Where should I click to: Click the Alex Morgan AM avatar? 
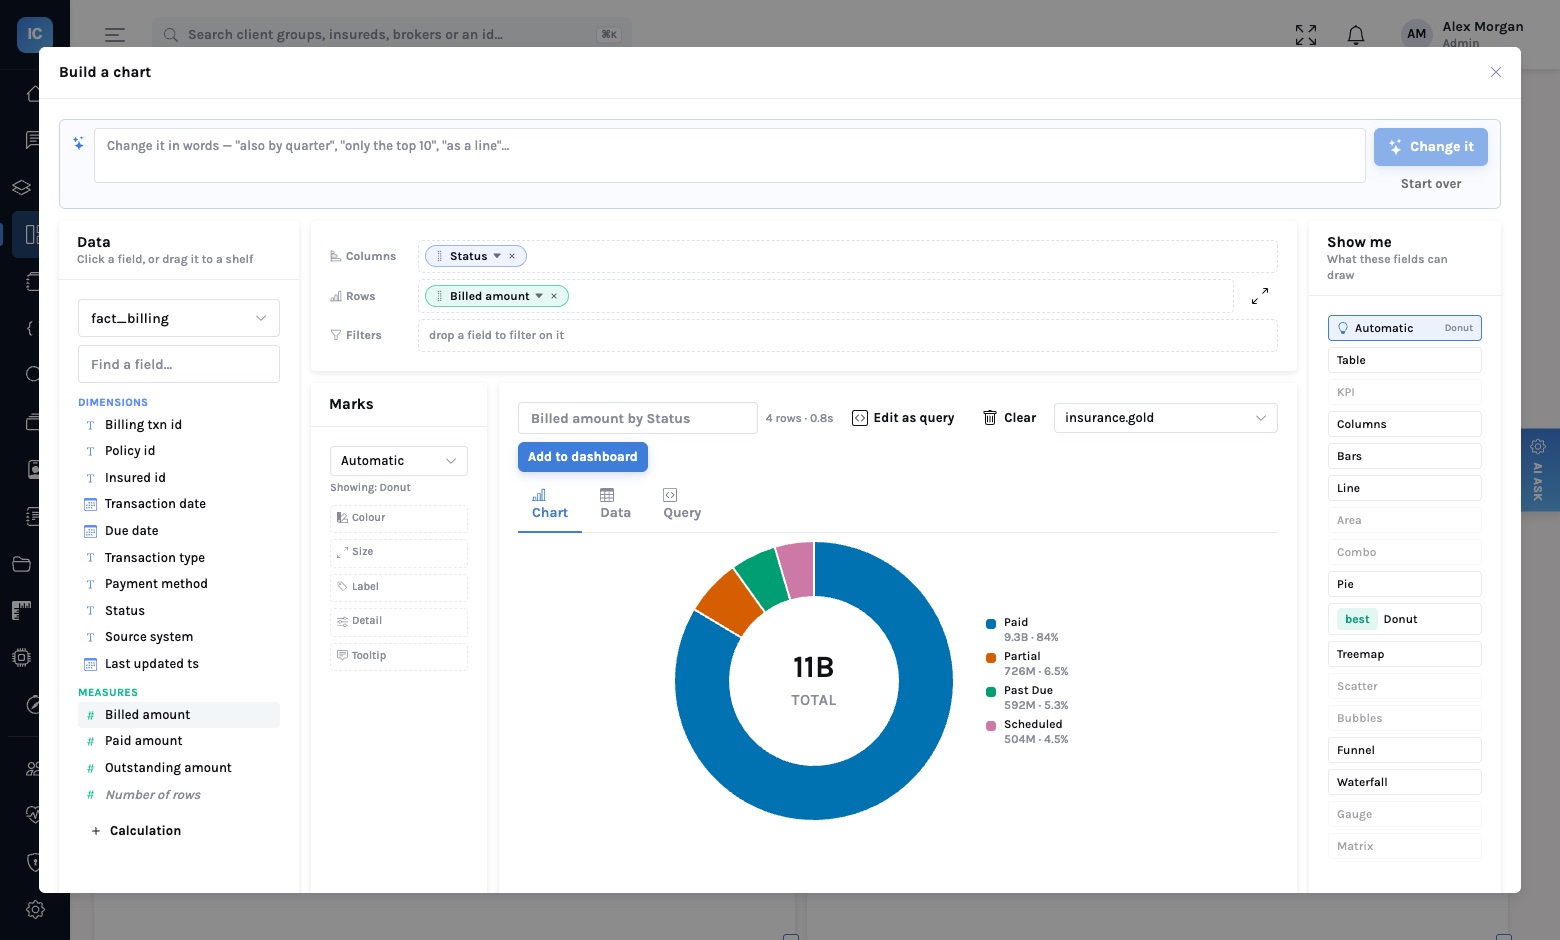pyautogui.click(x=1417, y=34)
